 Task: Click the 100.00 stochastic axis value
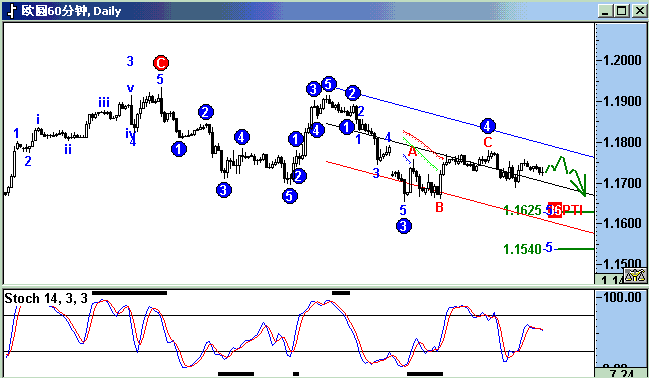tap(621, 297)
